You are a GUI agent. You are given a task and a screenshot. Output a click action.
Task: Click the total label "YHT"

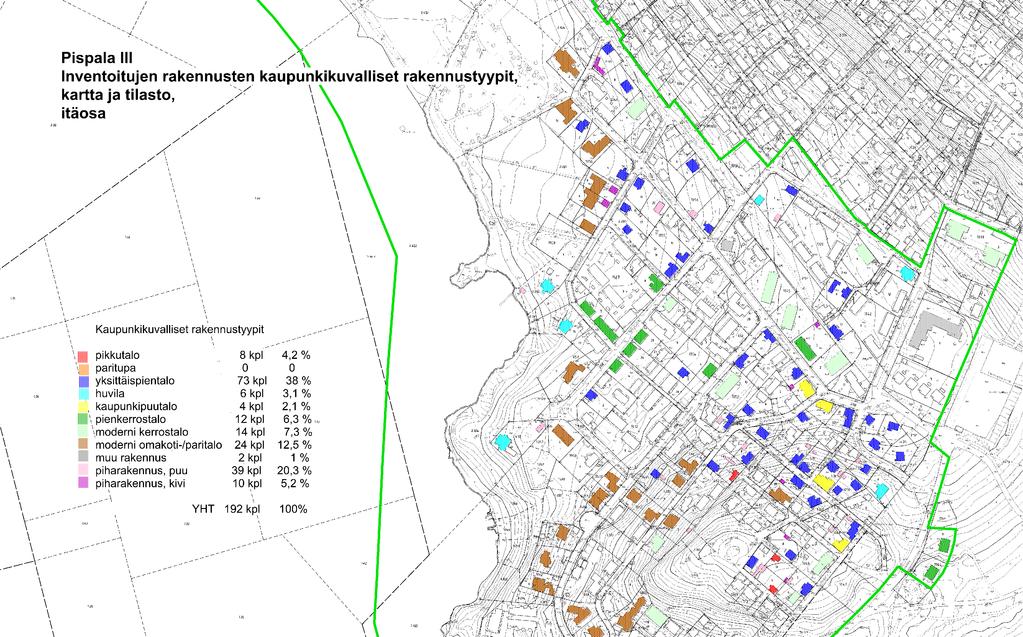[x=204, y=509]
